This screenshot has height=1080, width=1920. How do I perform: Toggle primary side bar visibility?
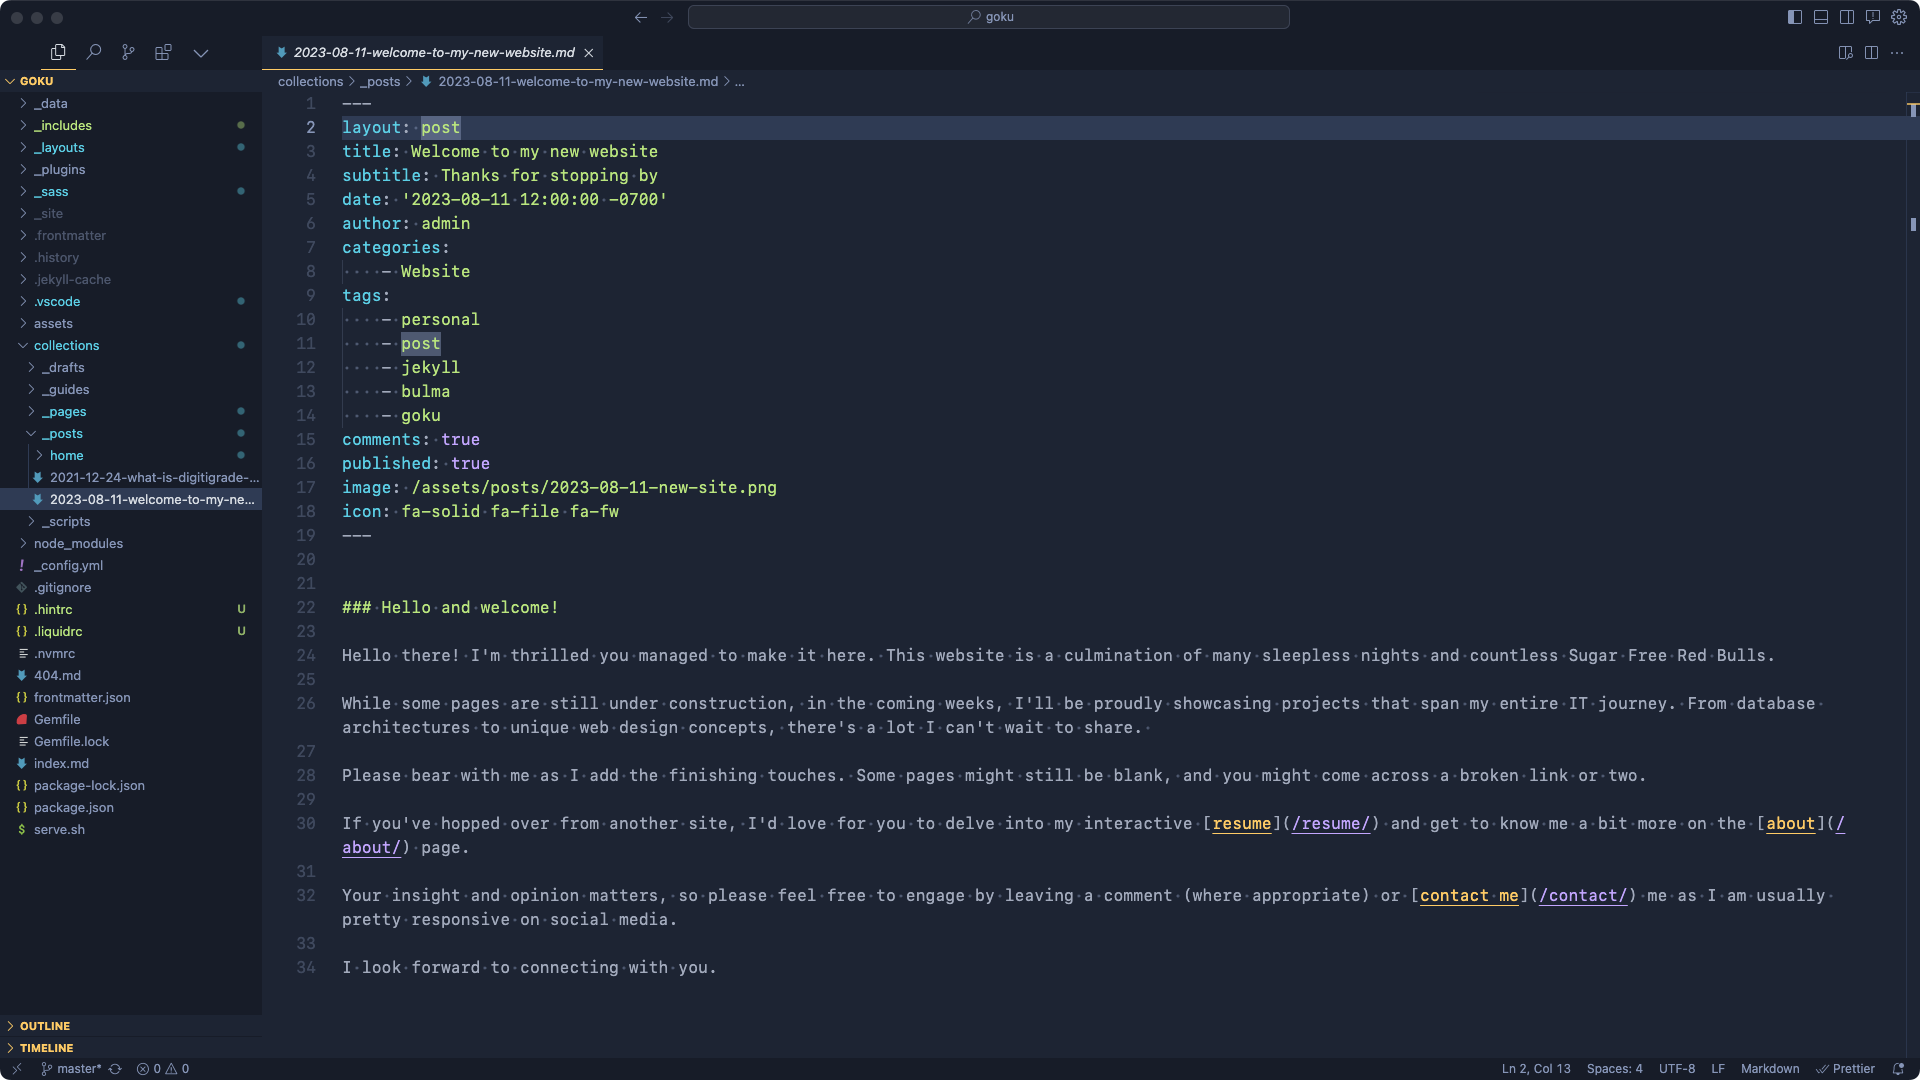(1795, 17)
